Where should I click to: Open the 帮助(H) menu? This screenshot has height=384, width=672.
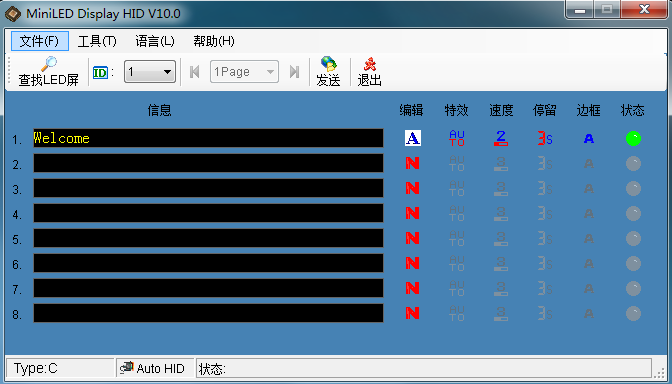[213, 41]
